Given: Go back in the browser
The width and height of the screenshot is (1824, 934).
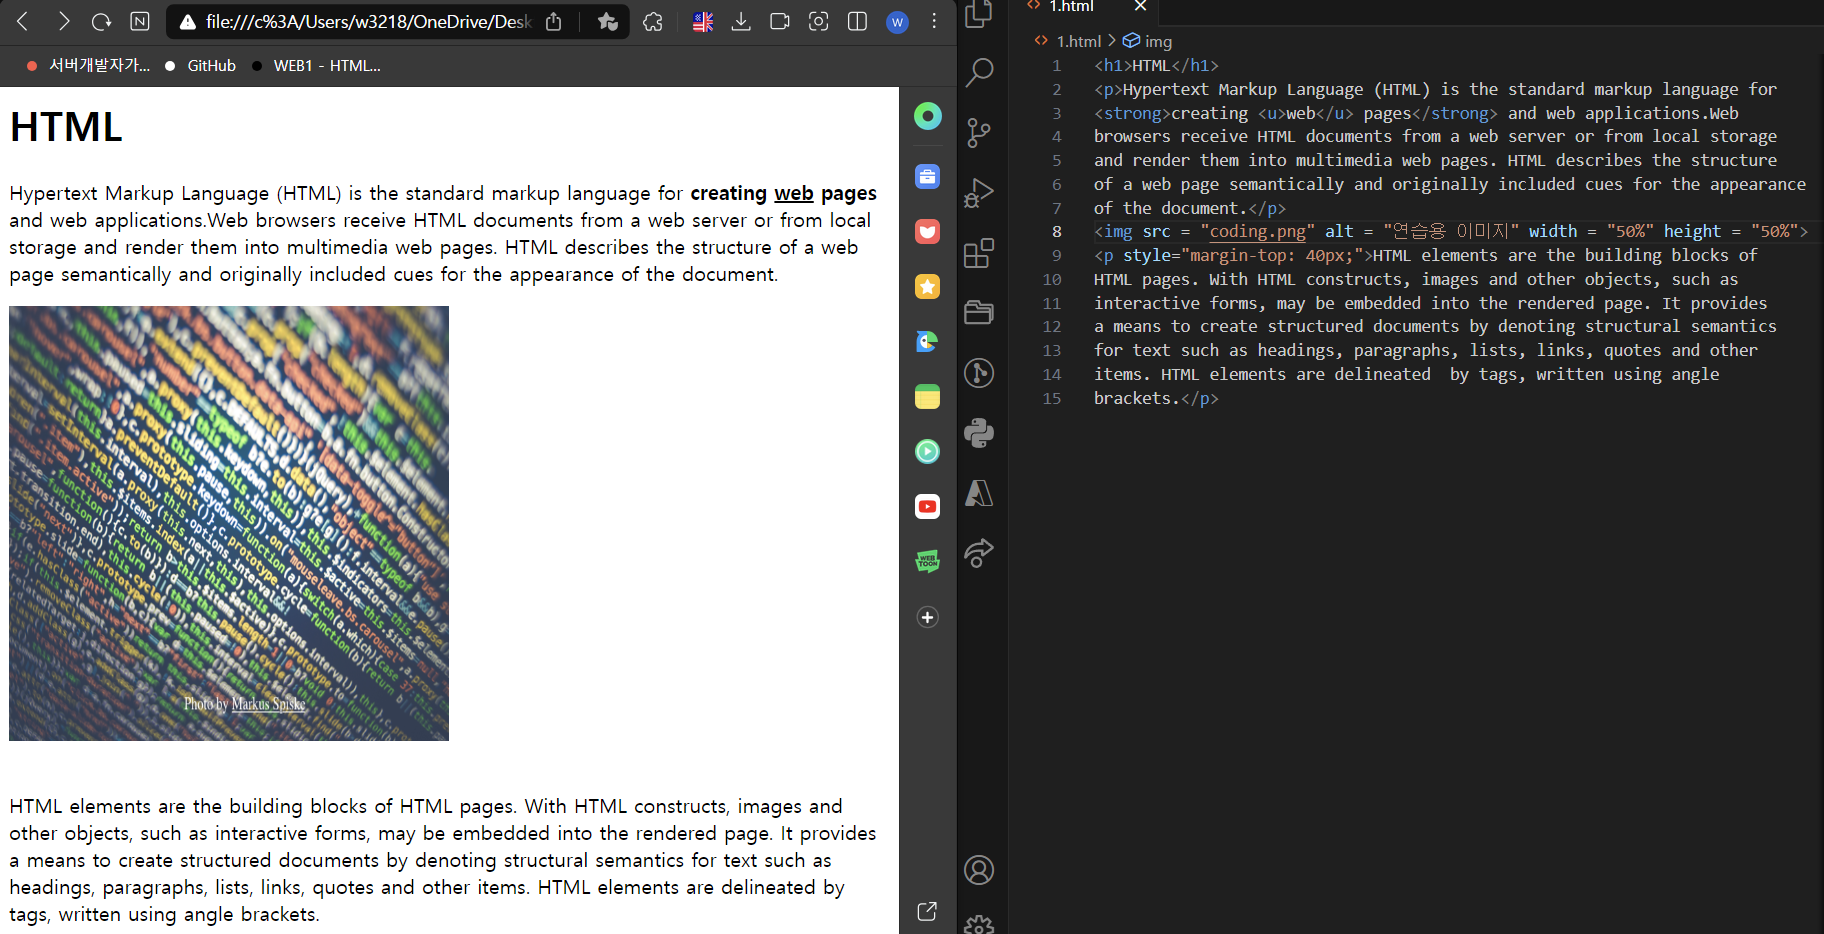Looking at the screenshot, I should 23,21.
